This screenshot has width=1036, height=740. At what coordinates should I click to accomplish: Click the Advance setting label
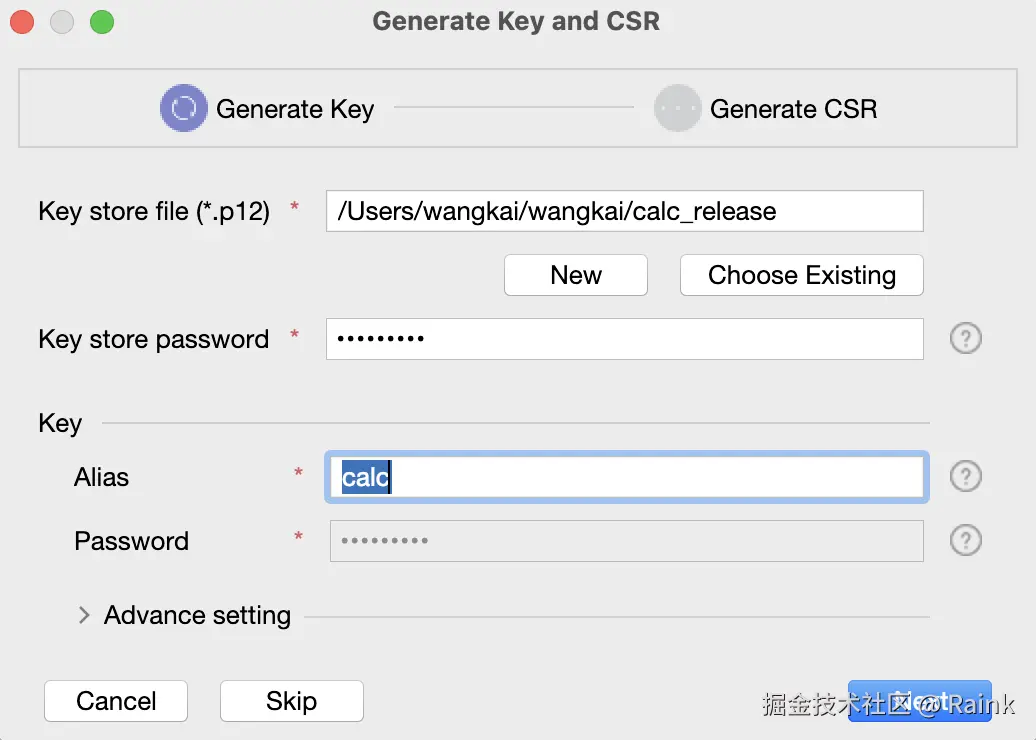coord(197,615)
